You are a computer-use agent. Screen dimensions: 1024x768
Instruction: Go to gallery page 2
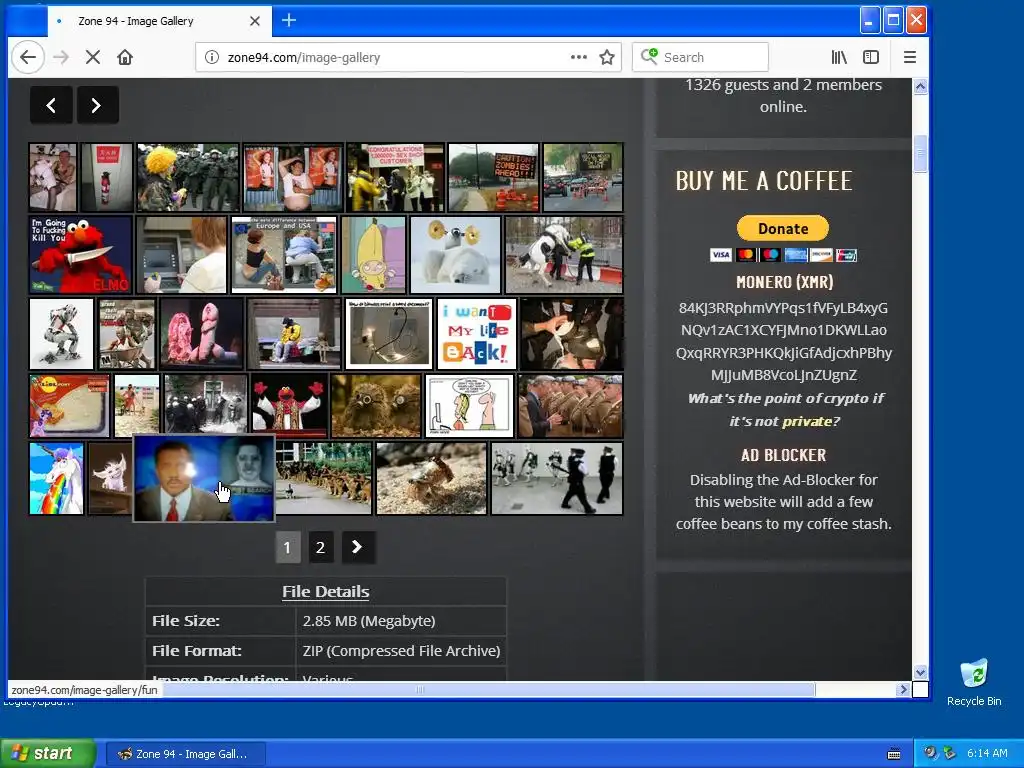click(x=320, y=547)
